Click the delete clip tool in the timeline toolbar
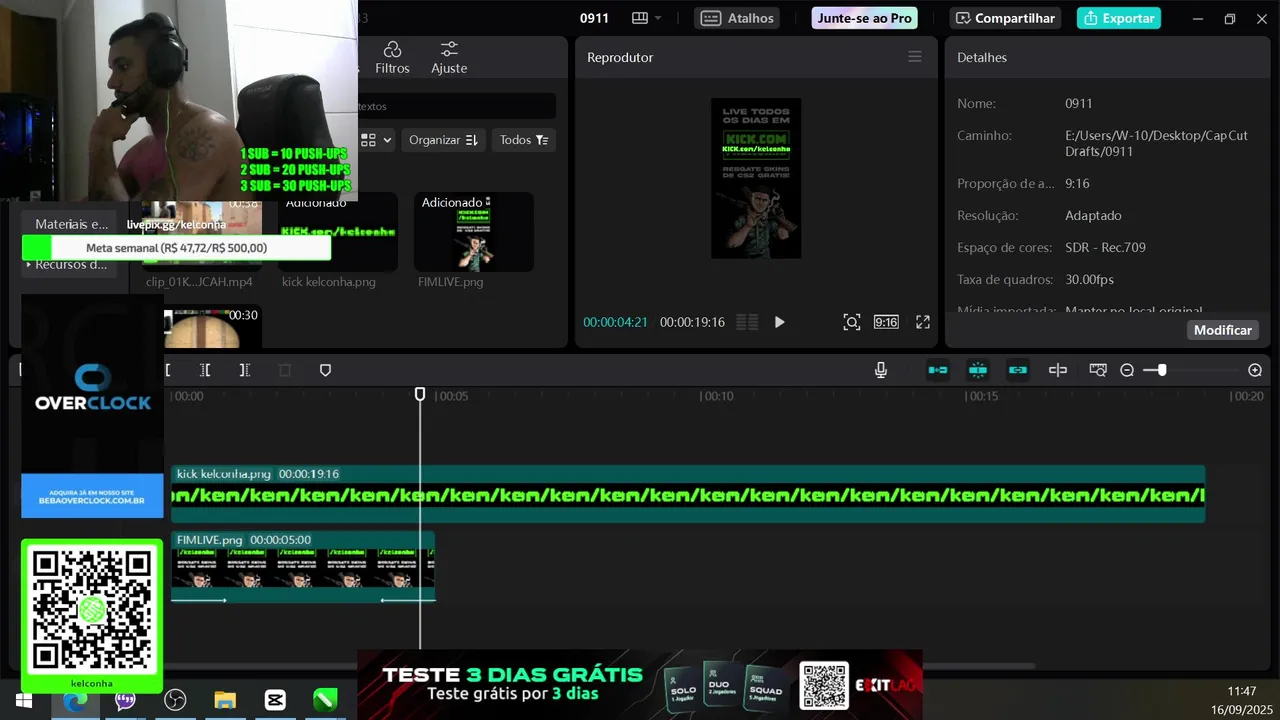The image size is (1280, 720). [x=285, y=370]
